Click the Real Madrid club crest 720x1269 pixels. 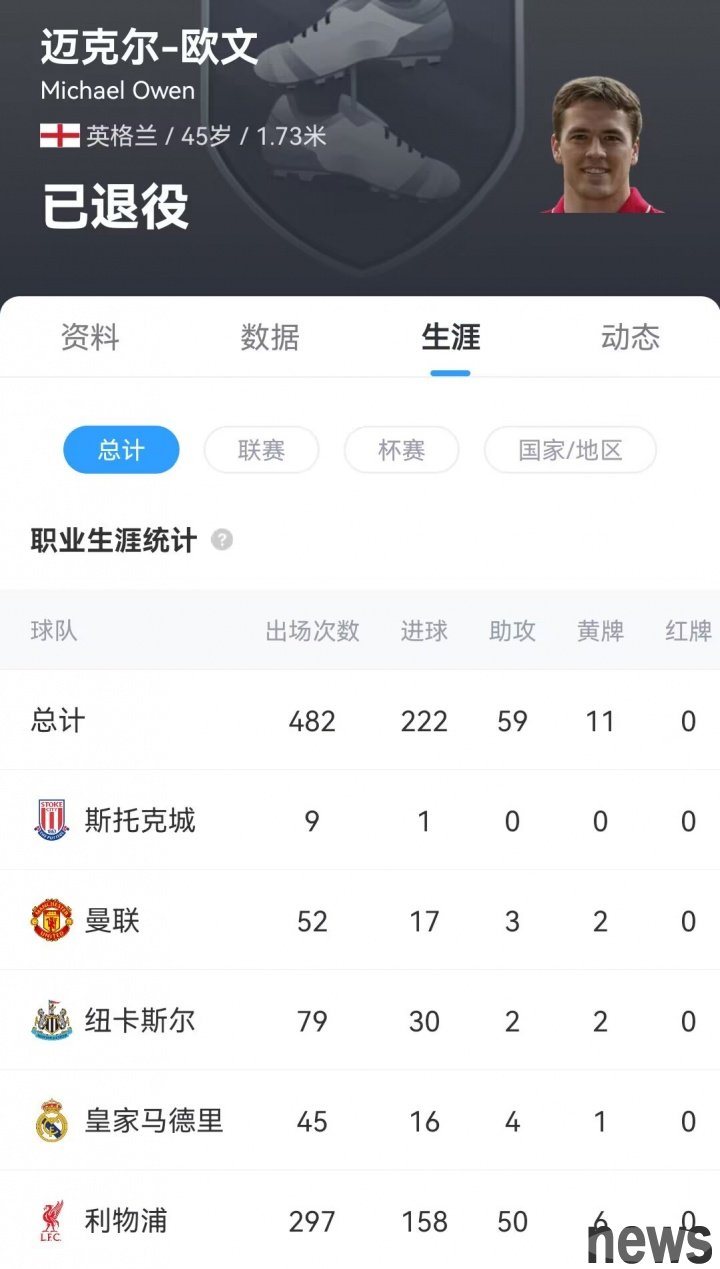click(52, 1121)
